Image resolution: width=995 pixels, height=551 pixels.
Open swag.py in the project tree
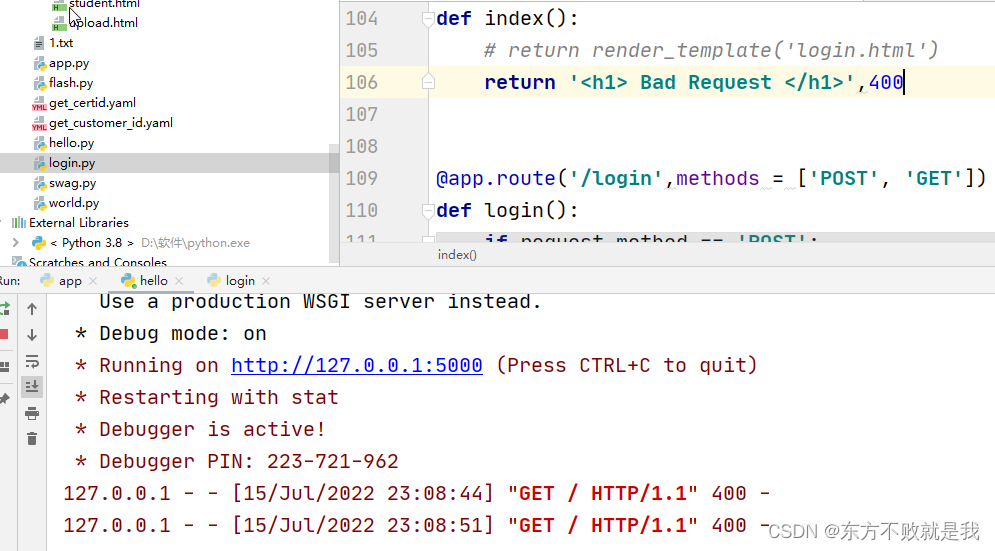click(73, 183)
